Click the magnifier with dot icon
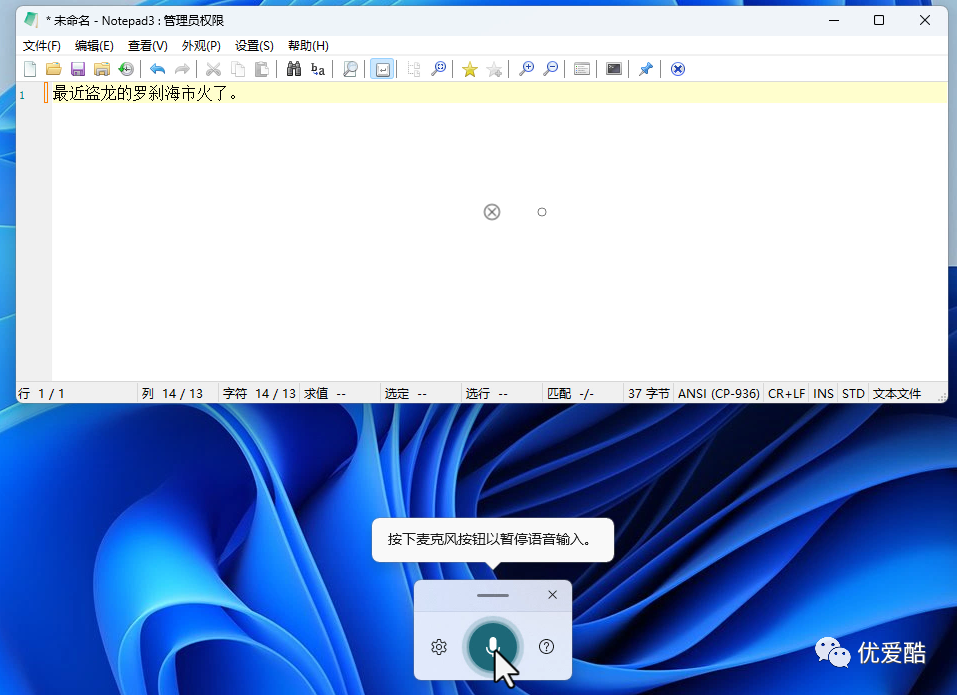 438,69
